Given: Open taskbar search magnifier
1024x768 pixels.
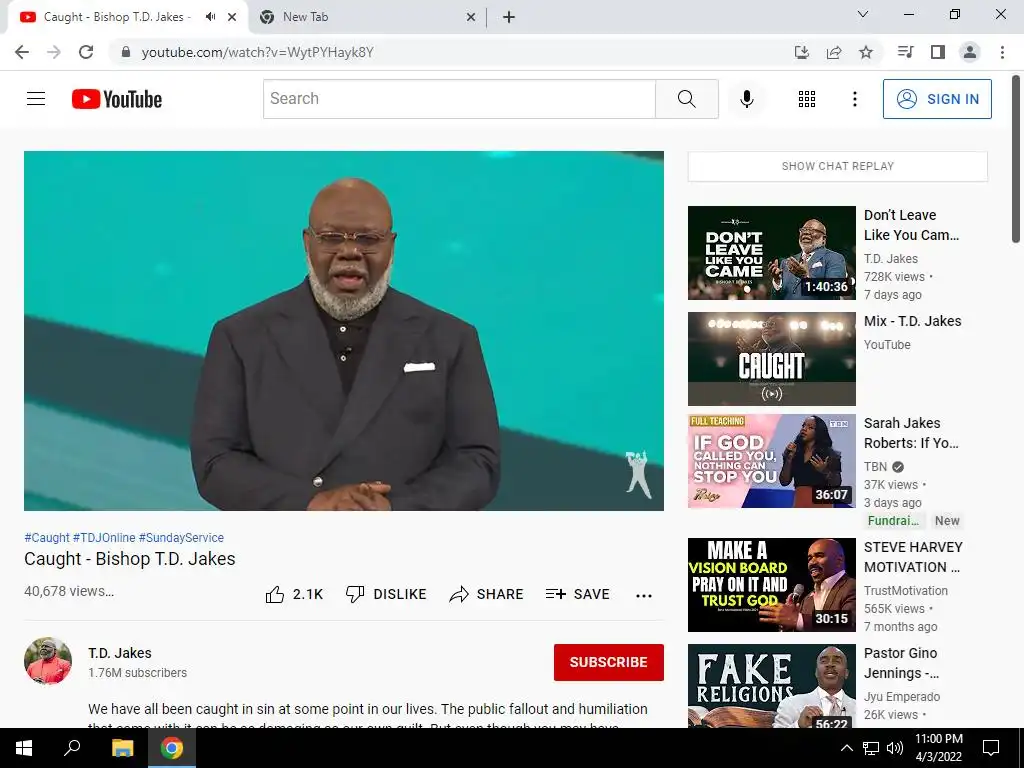Looking at the screenshot, I should pyautogui.click(x=72, y=748).
